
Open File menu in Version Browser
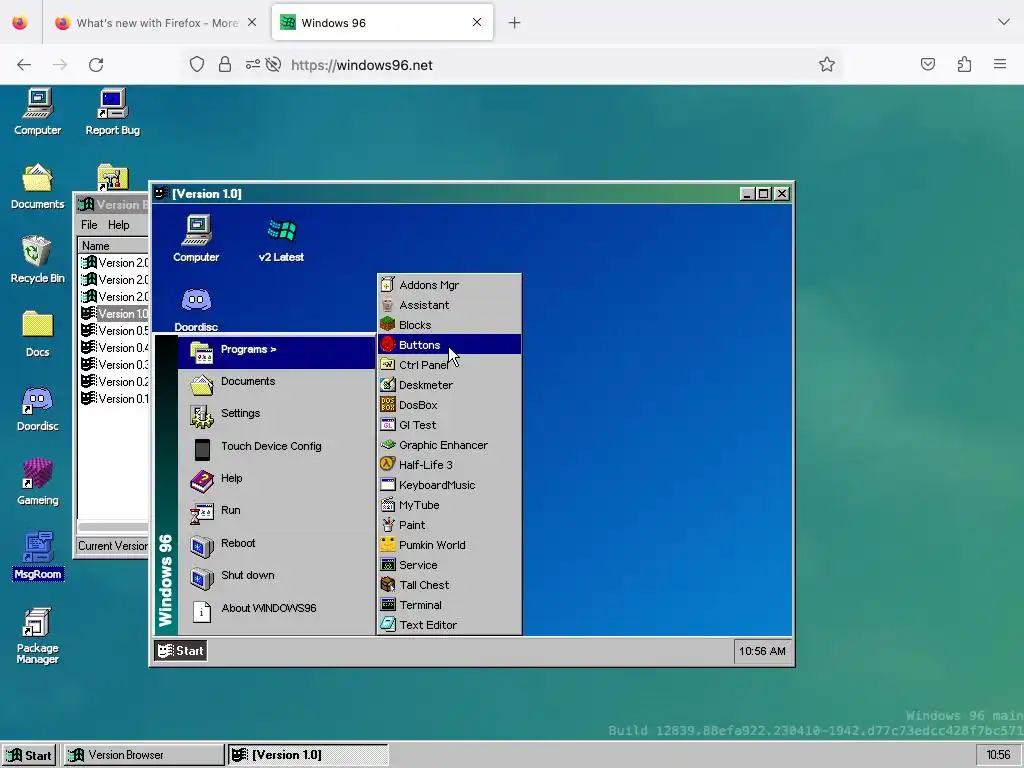pos(89,225)
